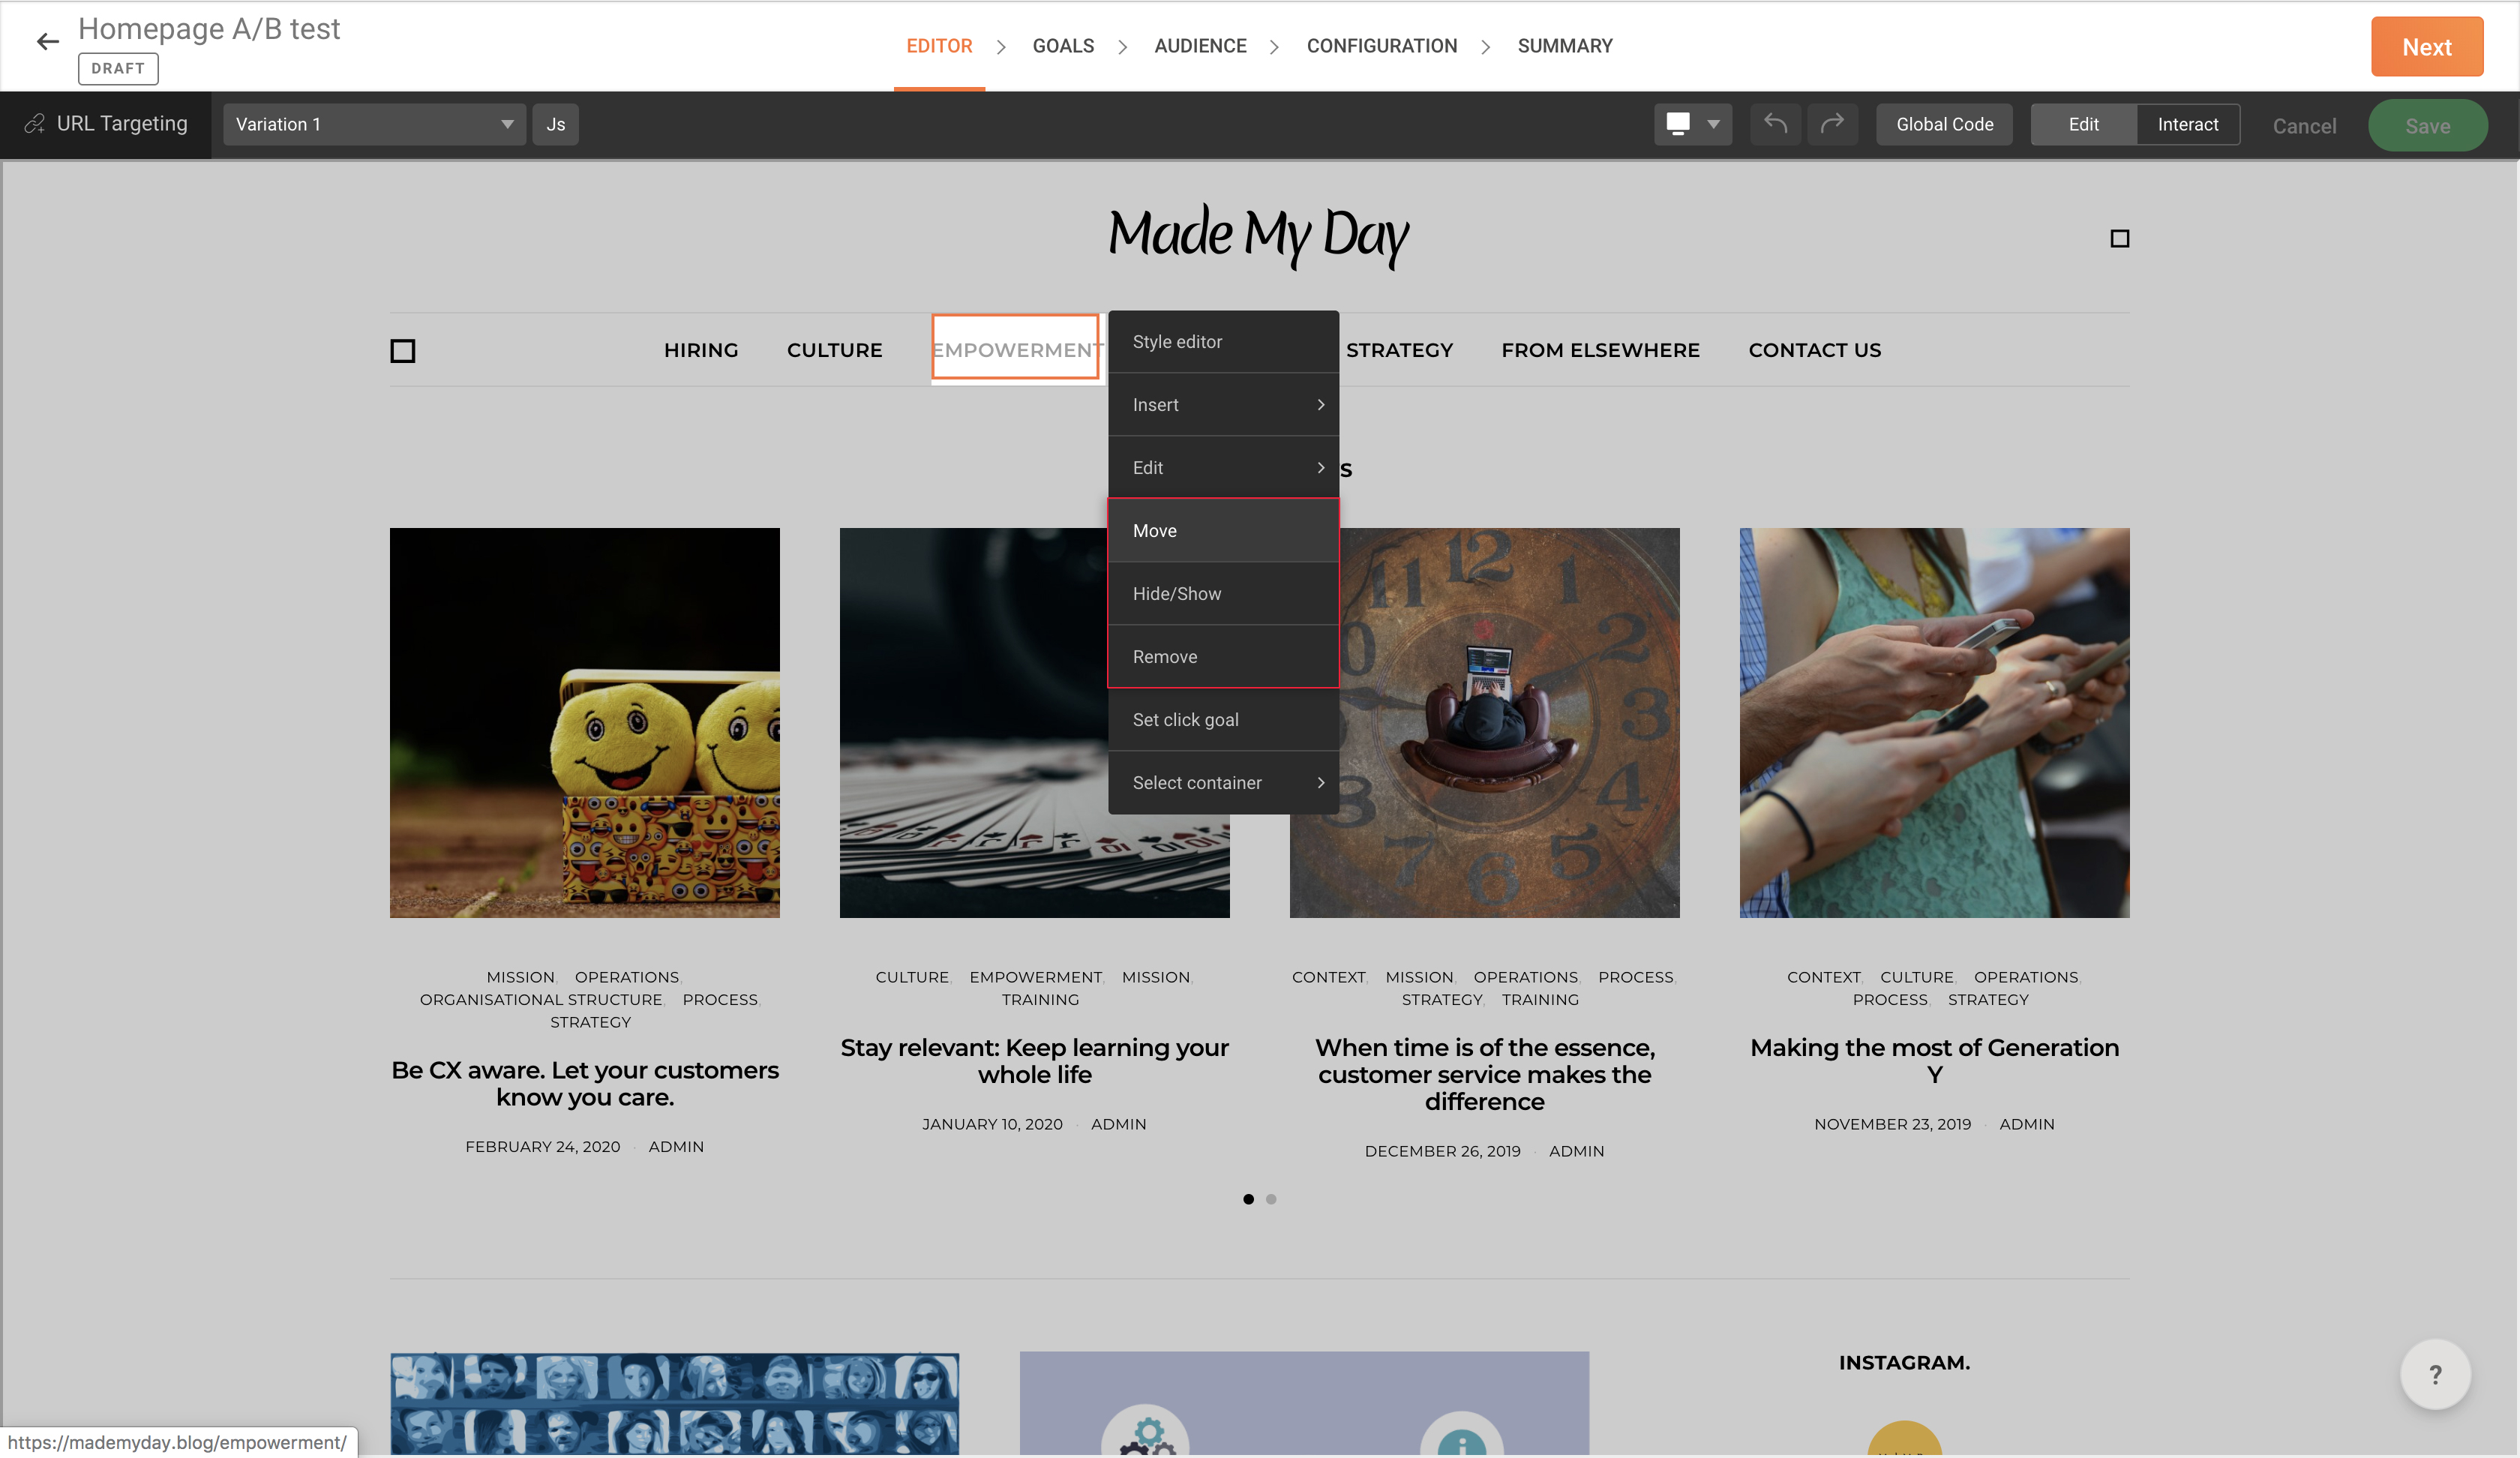Expand the Select container submenu
Image resolution: width=2520 pixels, height=1458 pixels.
coord(1222,783)
